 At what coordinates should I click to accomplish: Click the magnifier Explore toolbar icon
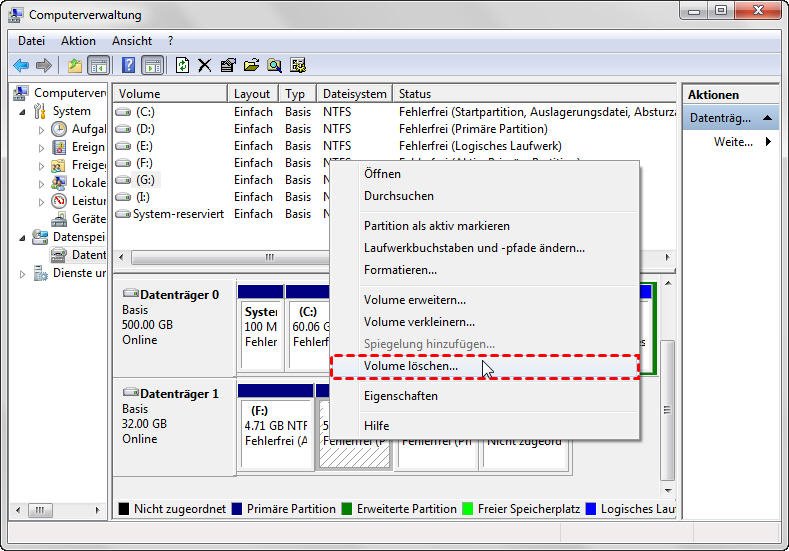(274, 65)
